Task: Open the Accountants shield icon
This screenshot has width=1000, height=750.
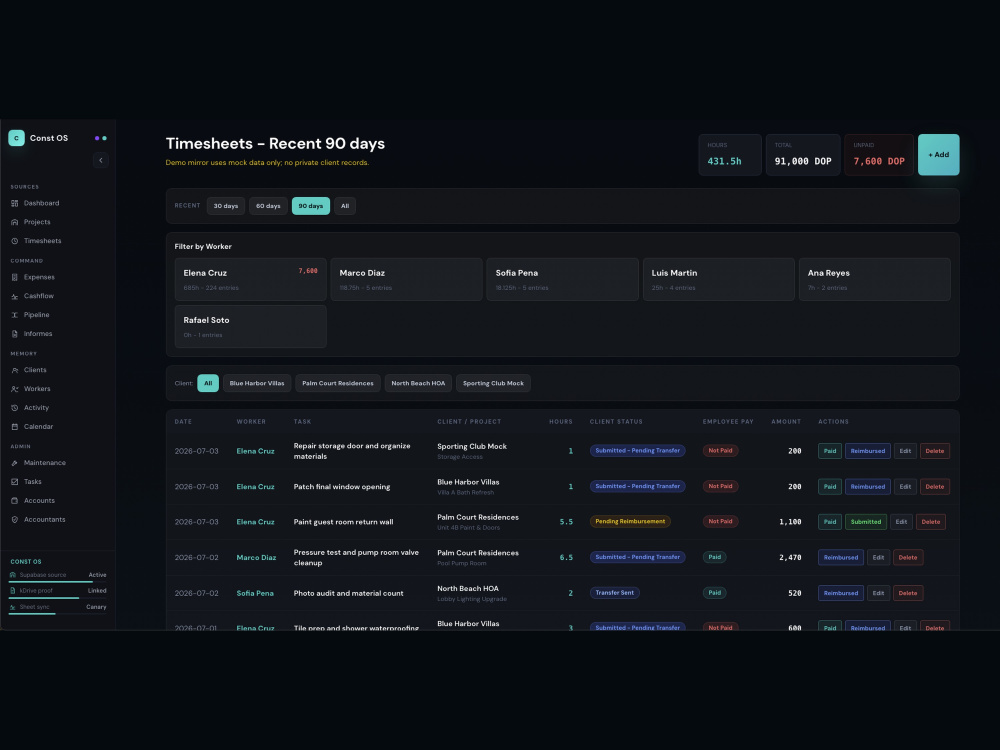Action: point(15,520)
